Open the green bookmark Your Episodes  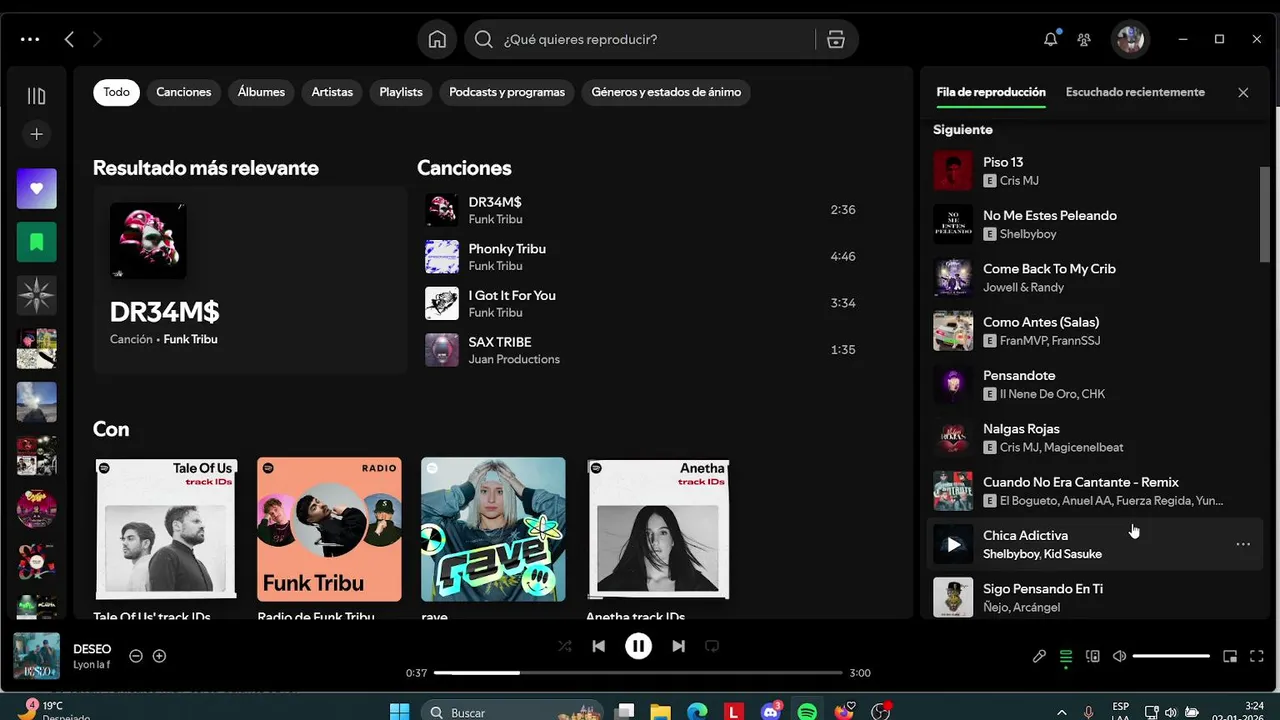[37, 242]
